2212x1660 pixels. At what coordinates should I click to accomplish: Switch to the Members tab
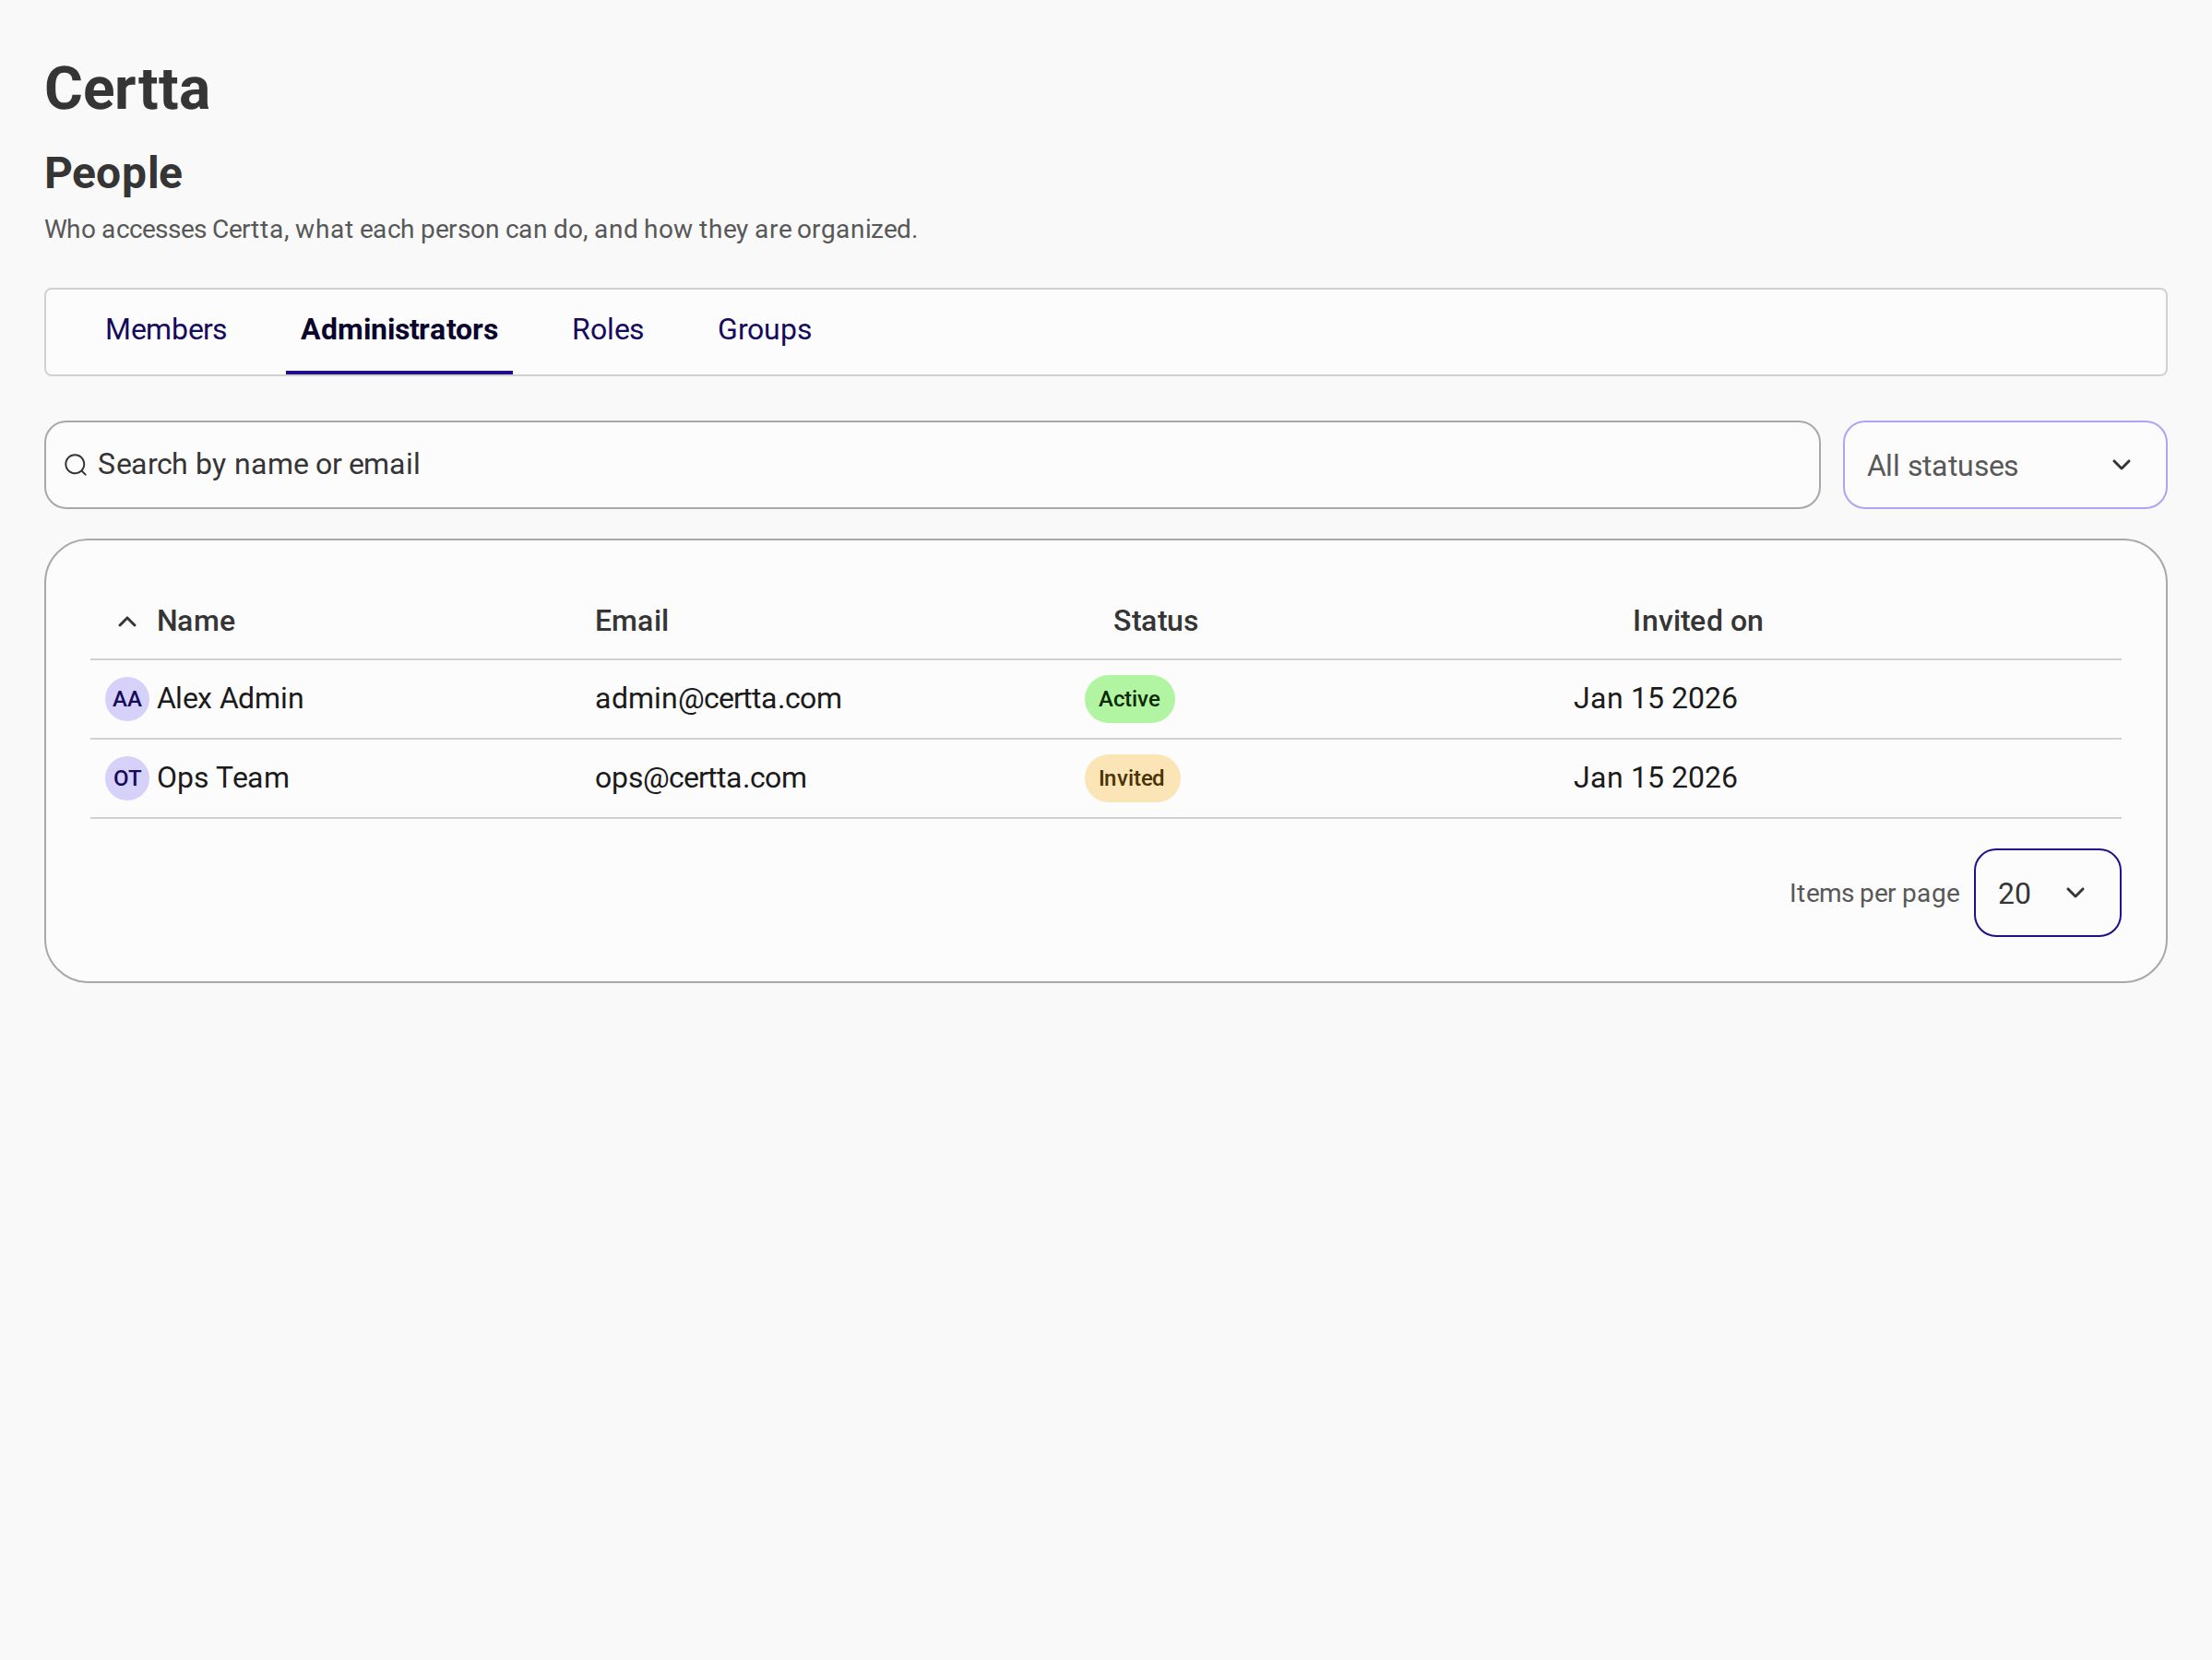(x=166, y=330)
